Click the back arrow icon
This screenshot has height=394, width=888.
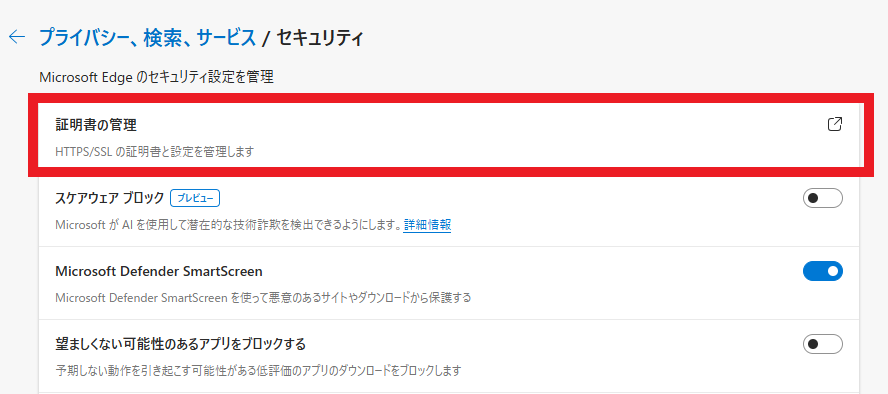tap(17, 37)
